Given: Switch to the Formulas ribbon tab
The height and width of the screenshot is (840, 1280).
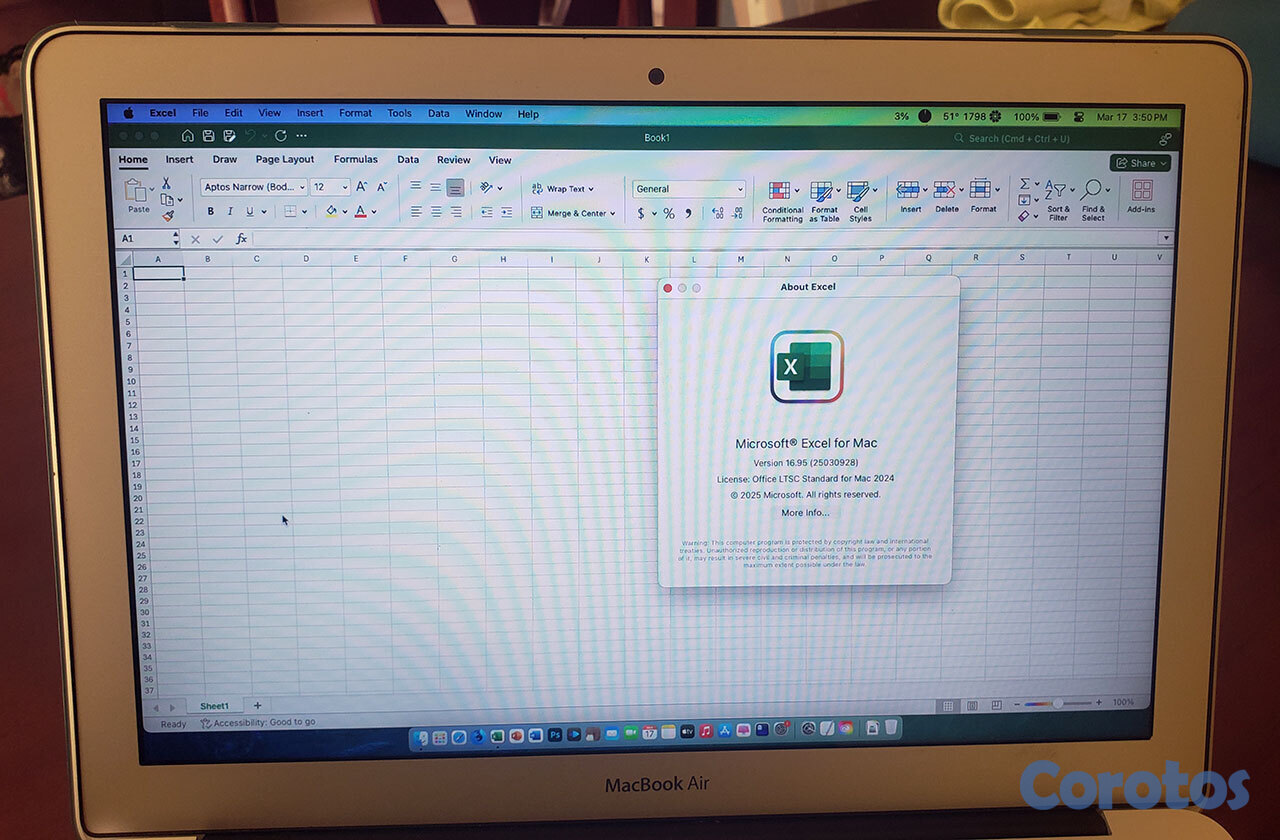Looking at the screenshot, I should pyautogui.click(x=355, y=160).
